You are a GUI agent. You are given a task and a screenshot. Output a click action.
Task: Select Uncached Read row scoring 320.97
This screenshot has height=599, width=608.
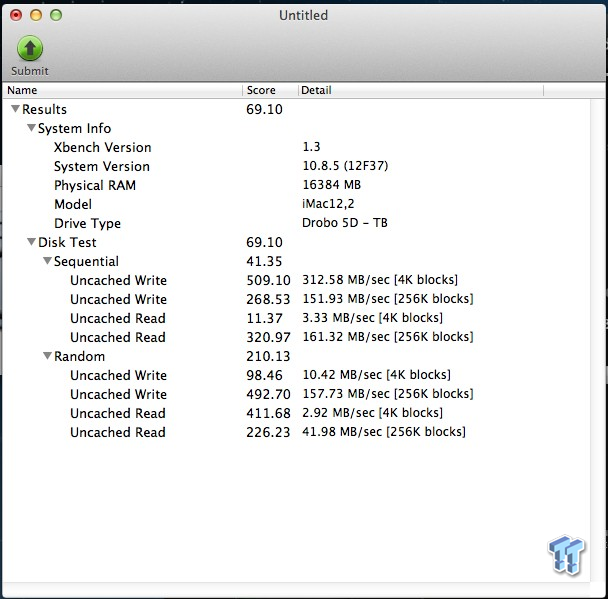[296, 337]
